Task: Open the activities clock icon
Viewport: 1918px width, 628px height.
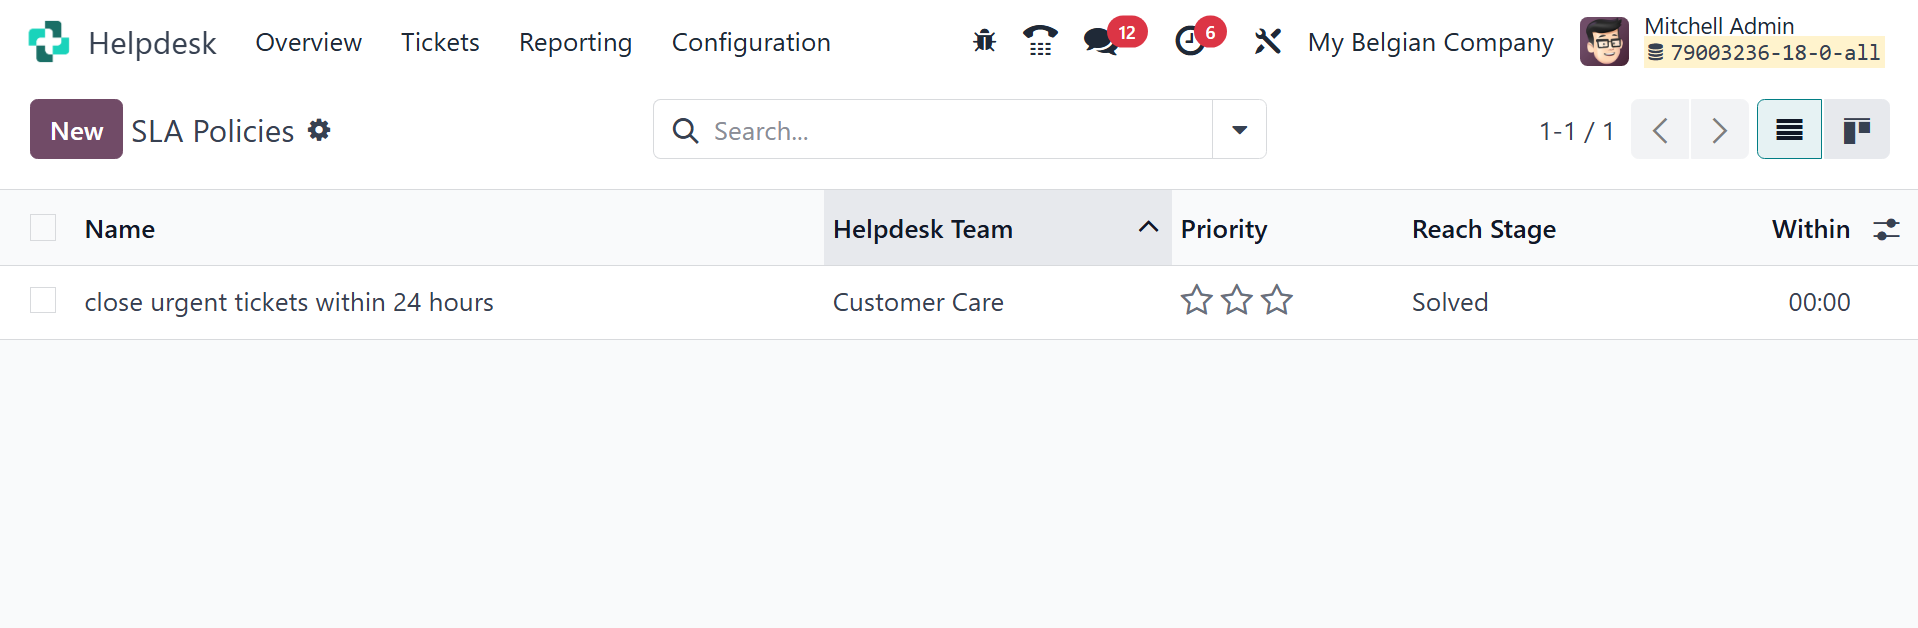Action: 1190,41
